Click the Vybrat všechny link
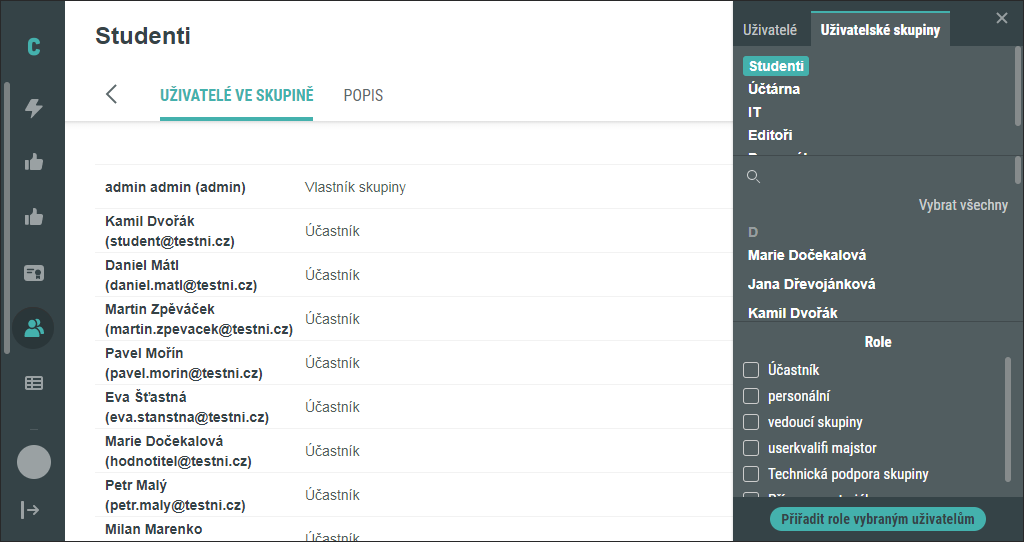This screenshot has width=1024, height=542. click(963, 205)
